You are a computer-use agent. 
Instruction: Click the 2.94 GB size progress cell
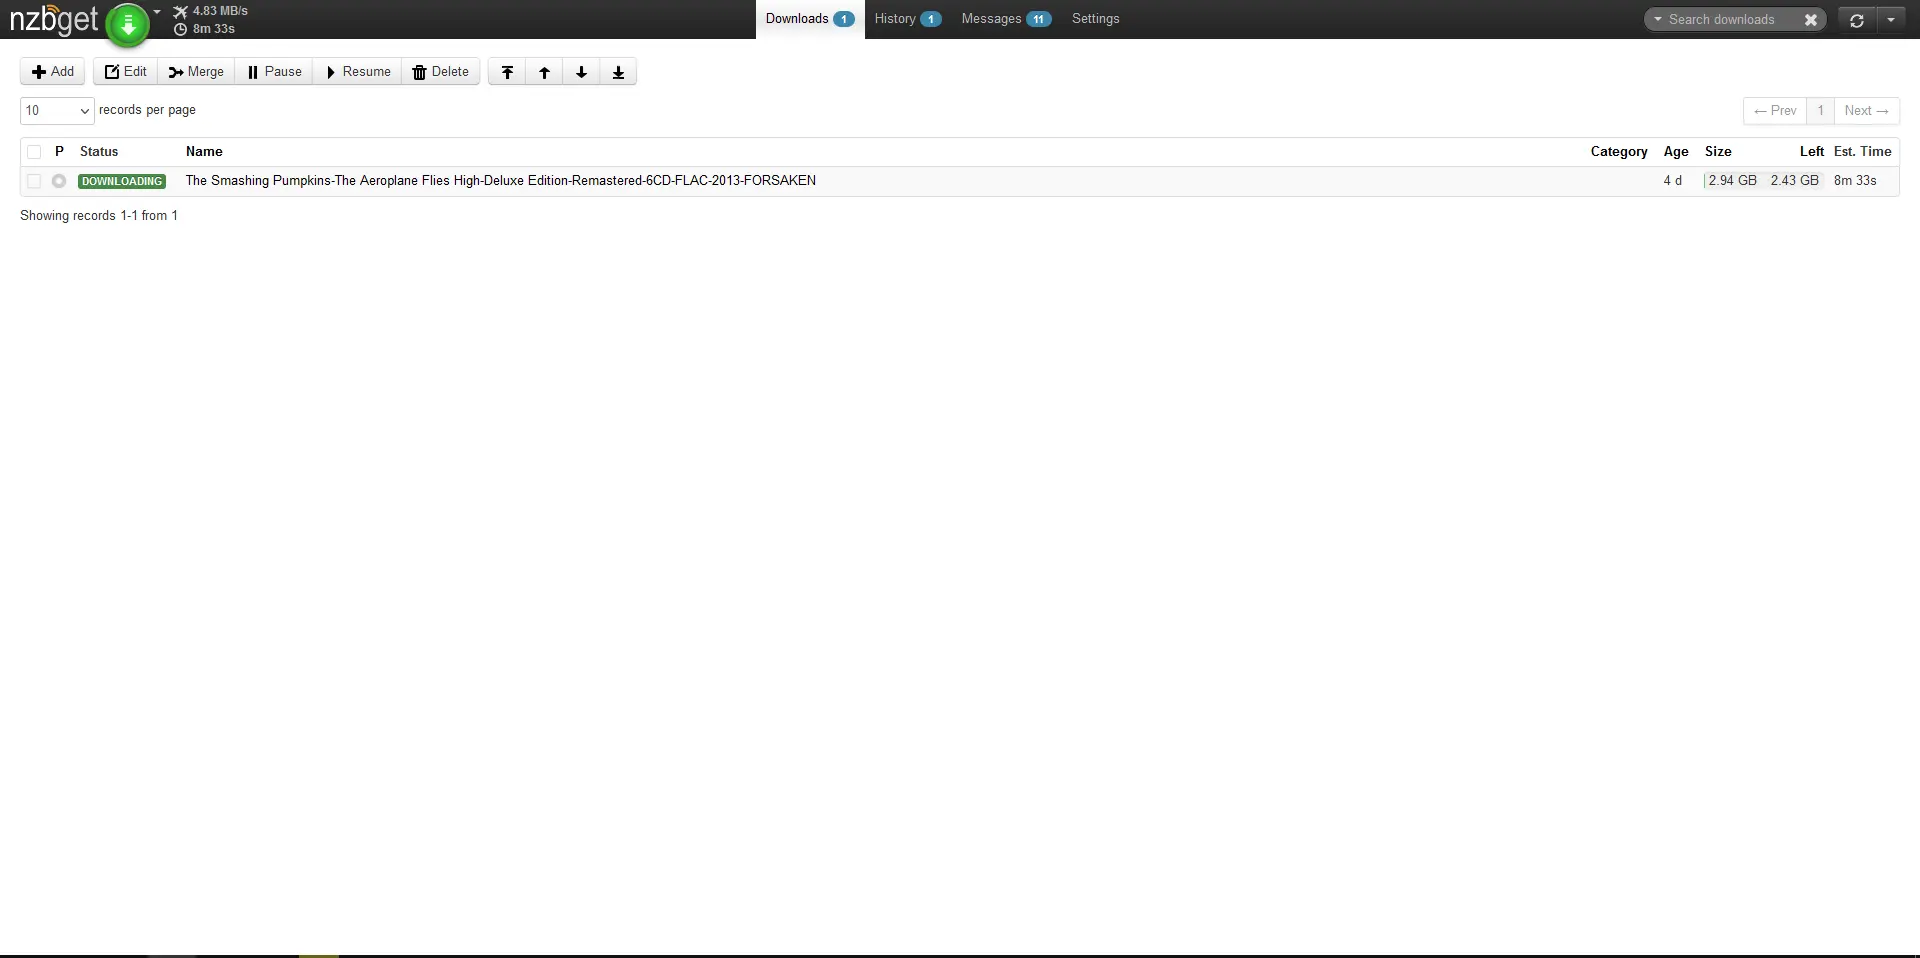pyautogui.click(x=1731, y=181)
